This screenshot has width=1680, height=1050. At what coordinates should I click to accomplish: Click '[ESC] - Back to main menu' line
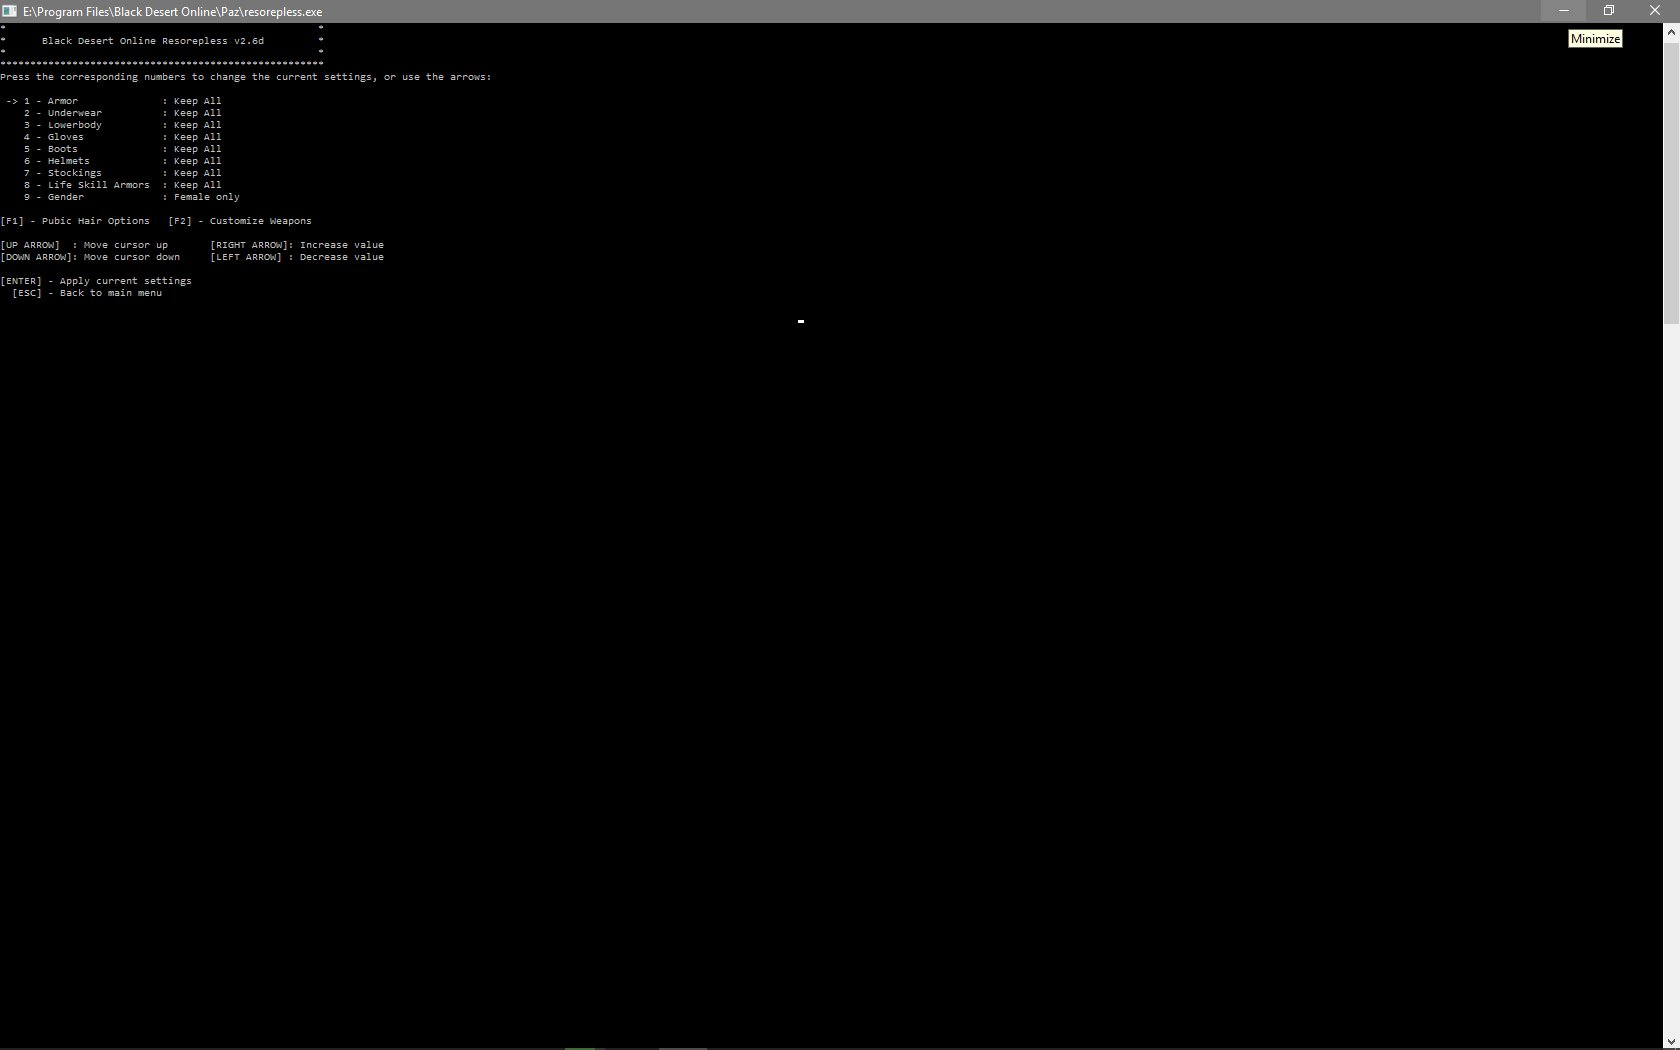pyautogui.click(x=87, y=292)
